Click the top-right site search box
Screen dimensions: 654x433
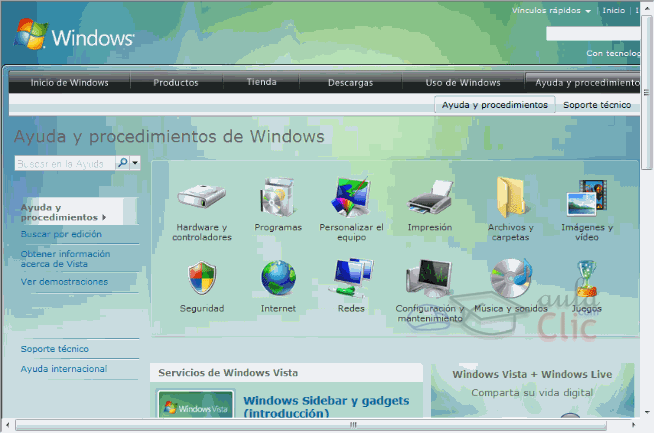point(593,34)
